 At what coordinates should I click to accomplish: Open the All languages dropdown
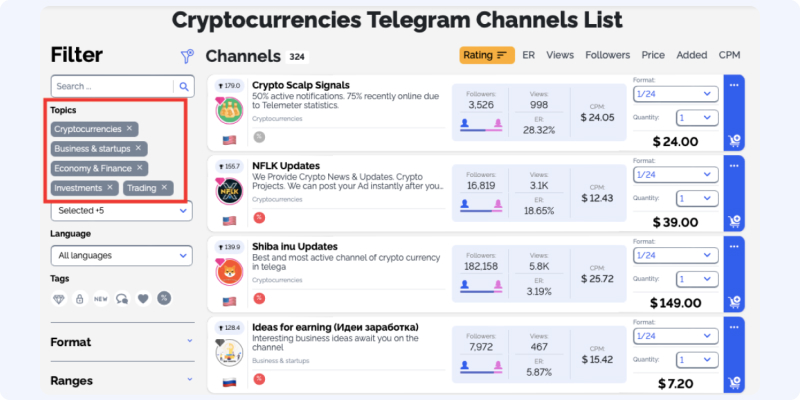click(x=121, y=256)
